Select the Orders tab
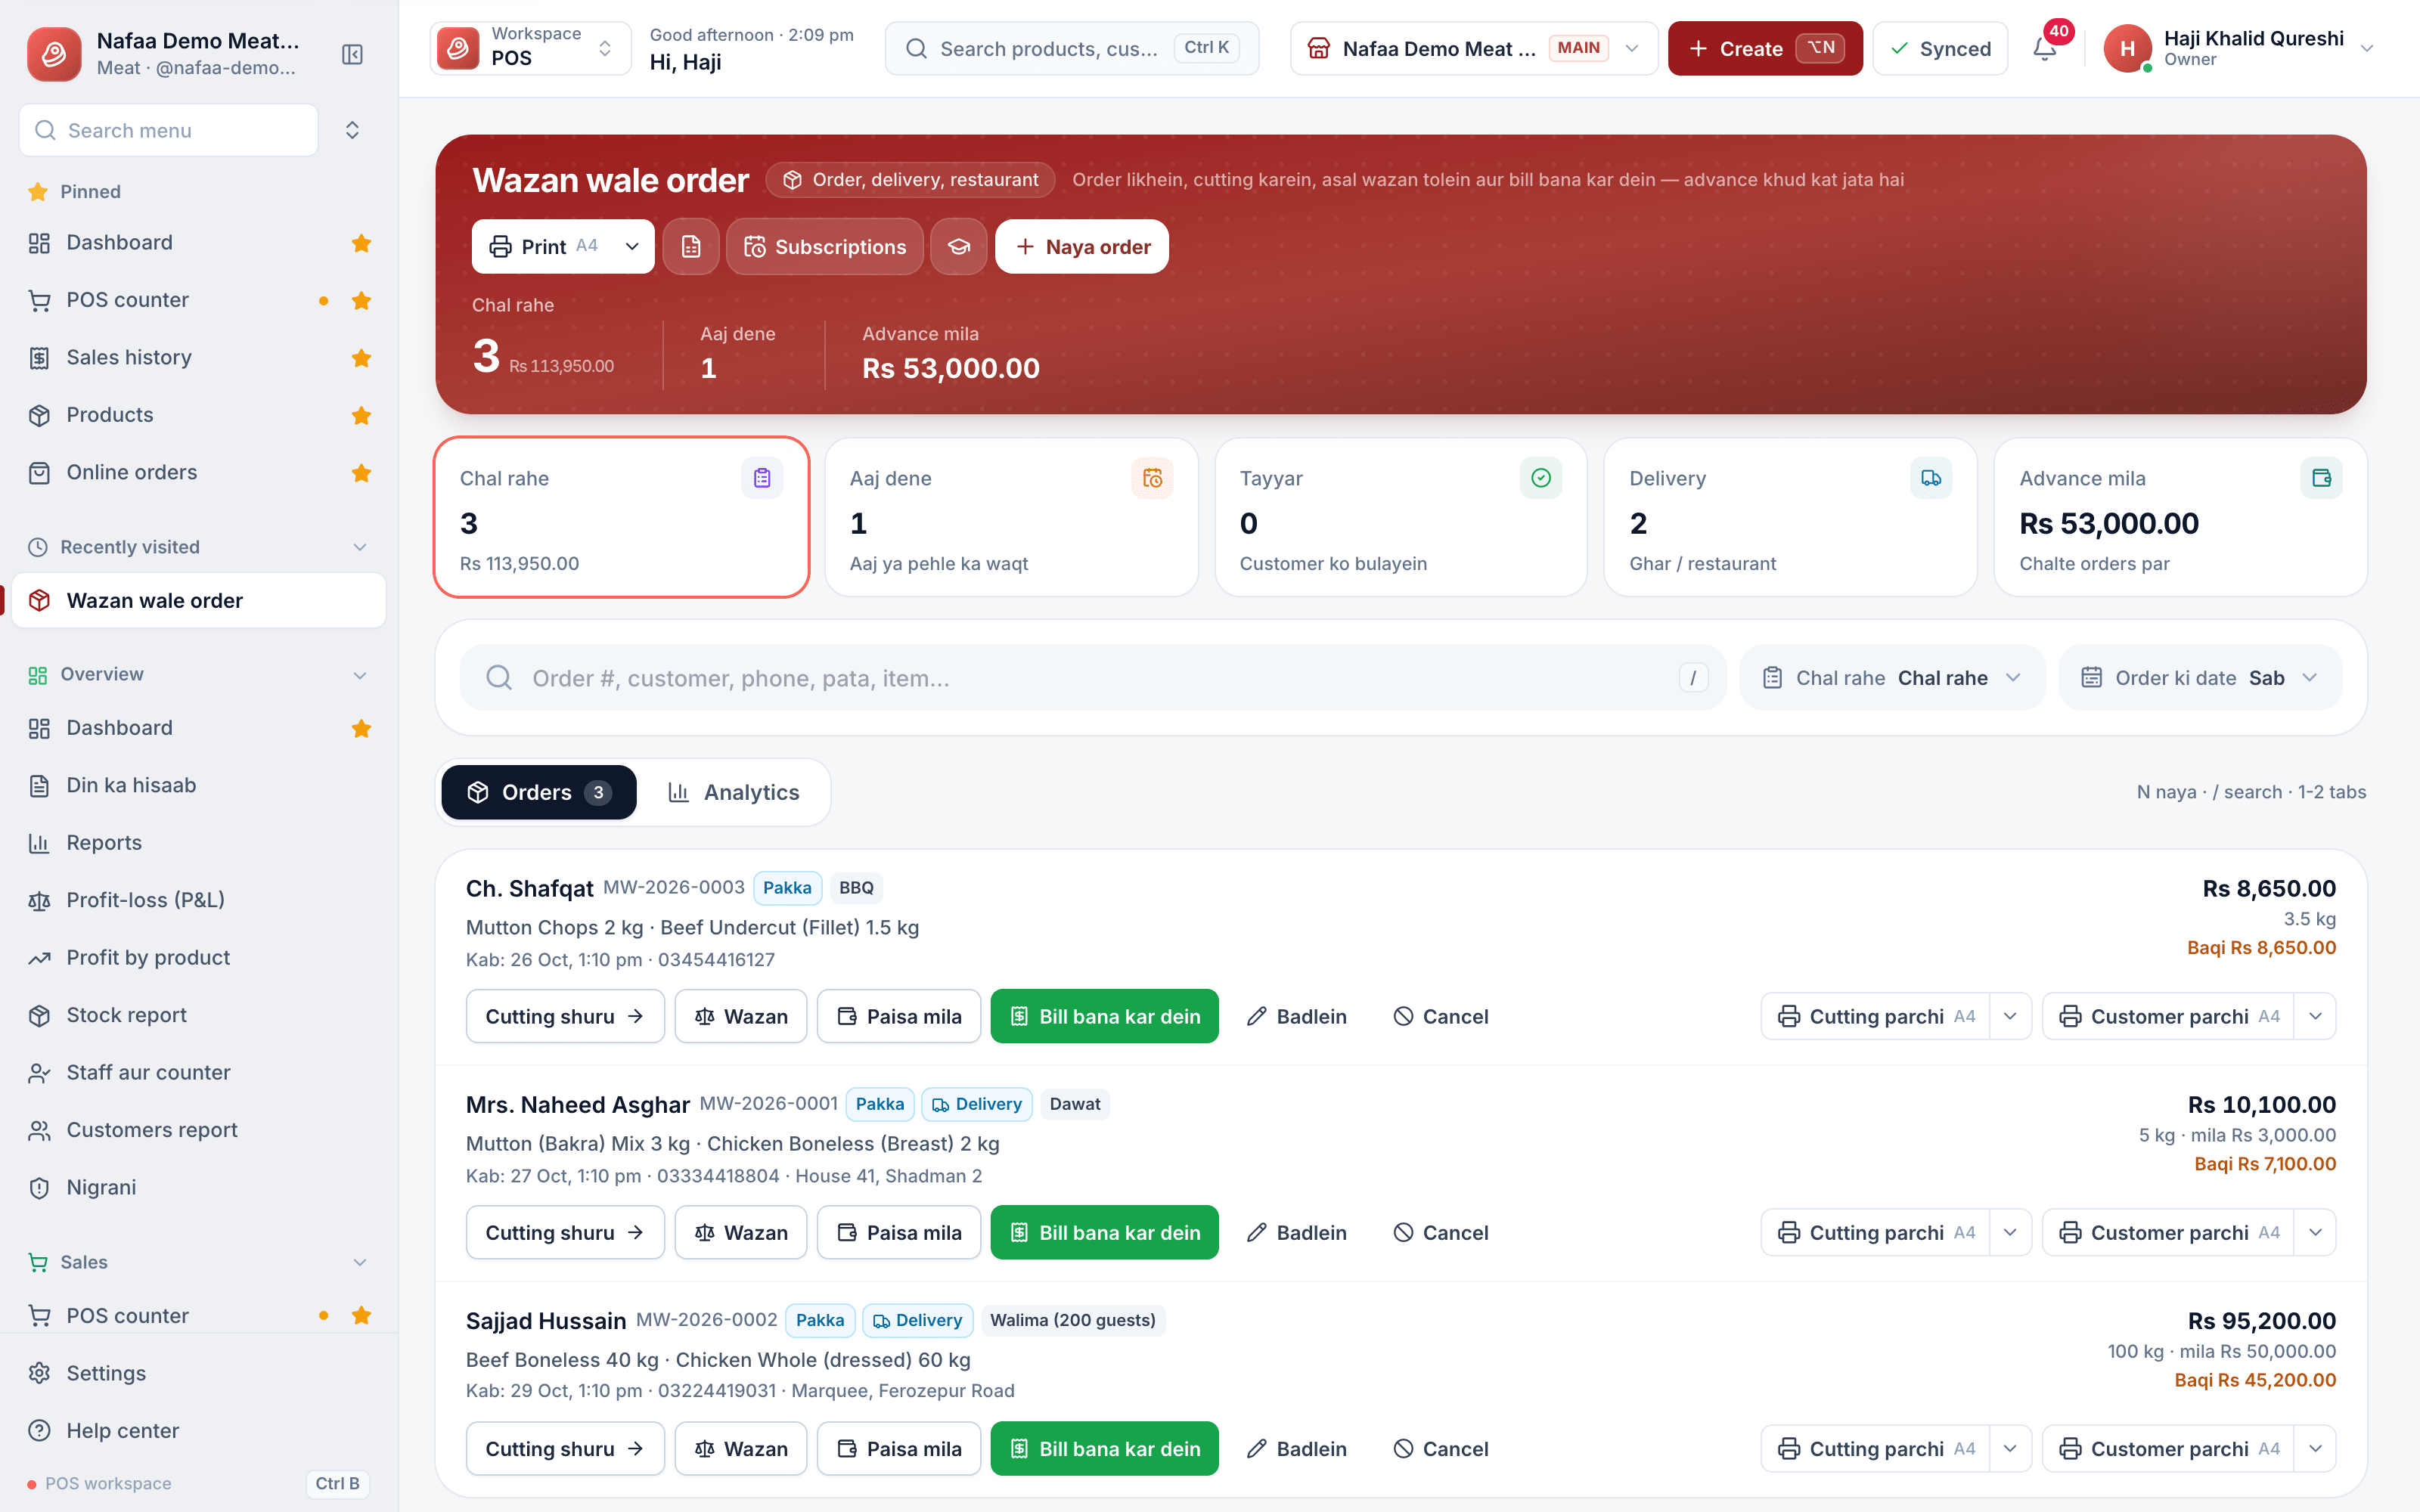The width and height of the screenshot is (2420, 1512). pyautogui.click(x=539, y=792)
